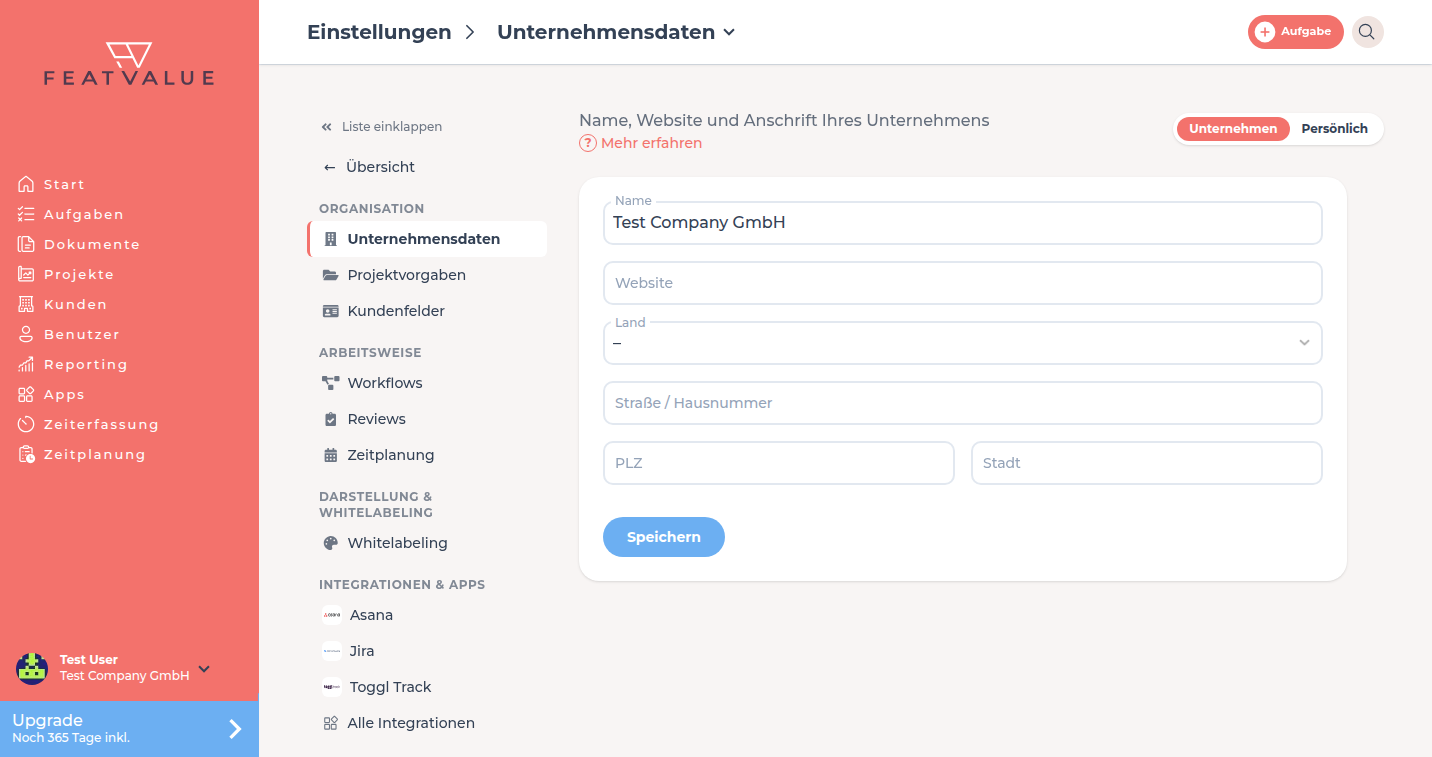Click the Toggl Track integration icon
Image resolution: width=1432 pixels, height=757 pixels.
click(332, 687)
